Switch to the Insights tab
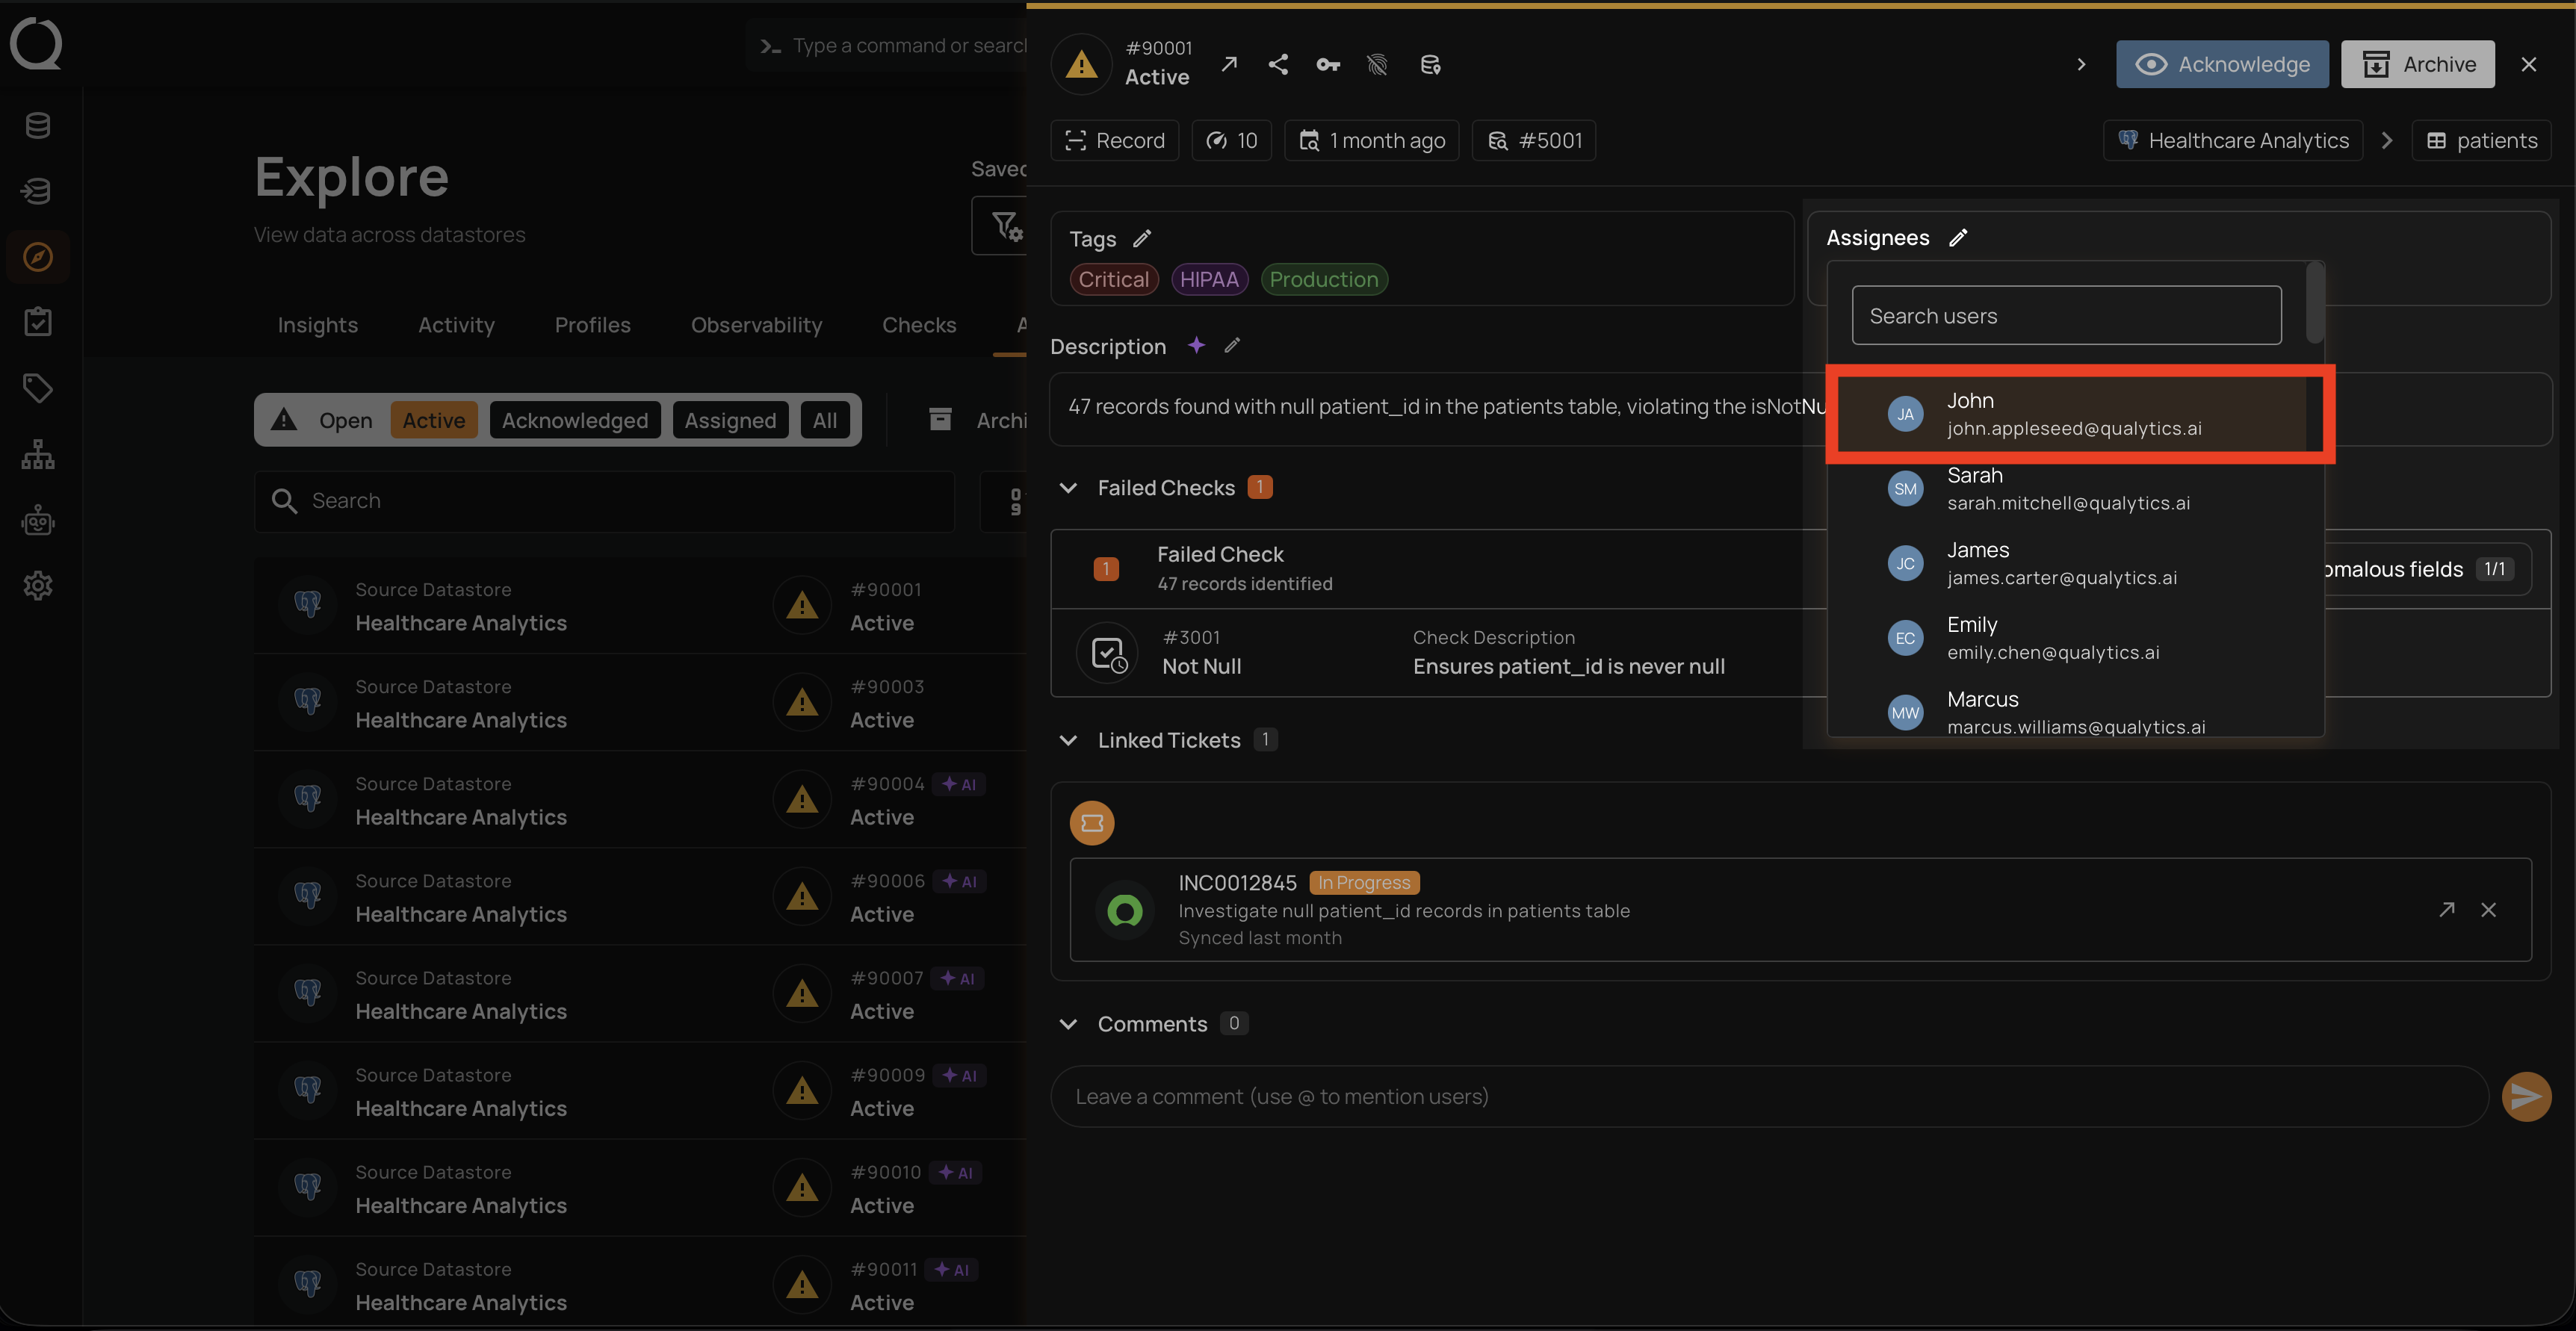The image size is (2576, 1331). [x=318, y=325]
